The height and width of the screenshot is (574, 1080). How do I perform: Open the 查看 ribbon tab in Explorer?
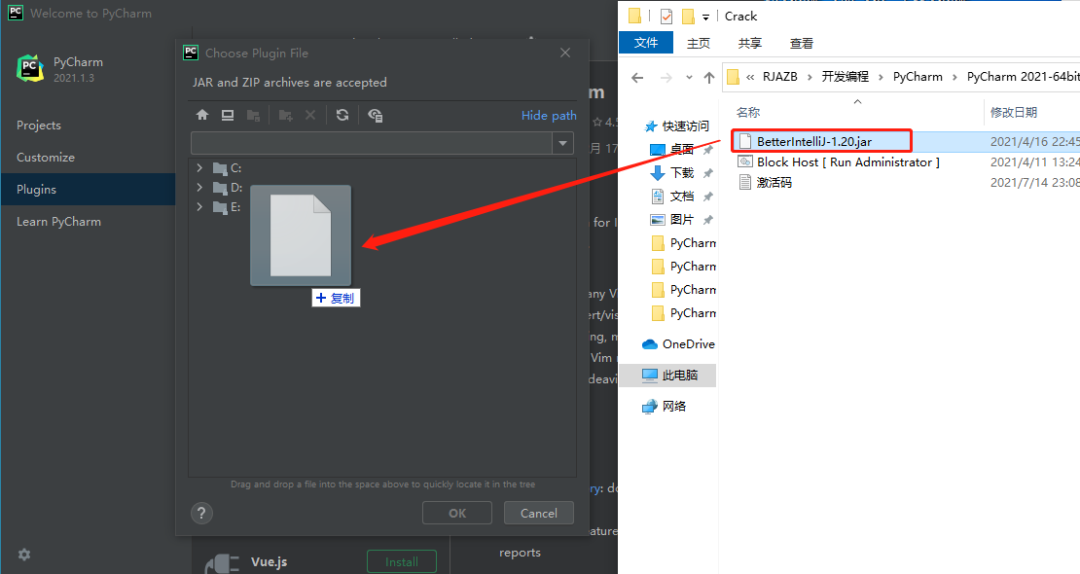(801, 43)
